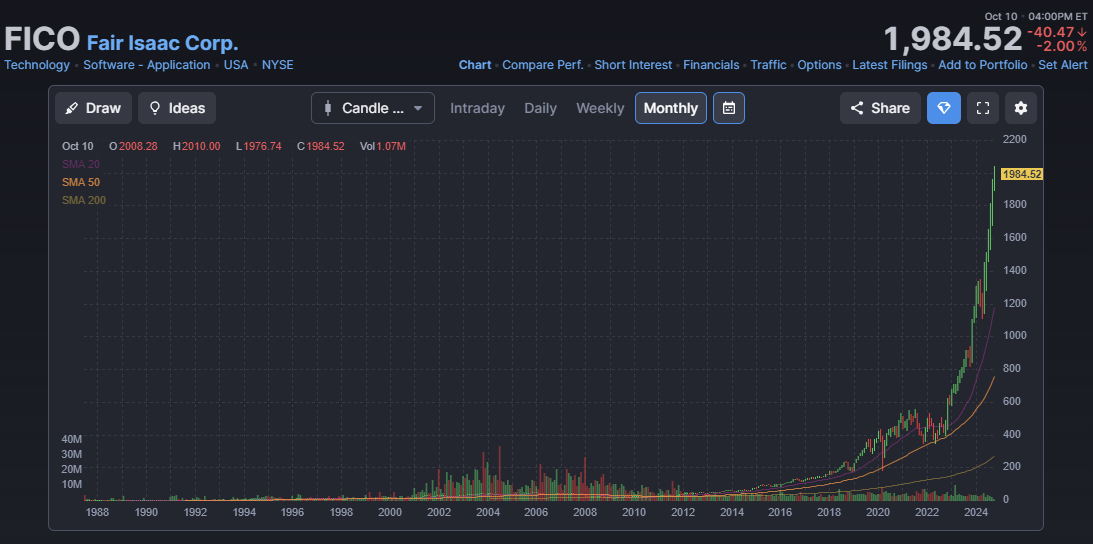
Task: Expand the Candle chart type dropdown
Action: pos(373,108)
